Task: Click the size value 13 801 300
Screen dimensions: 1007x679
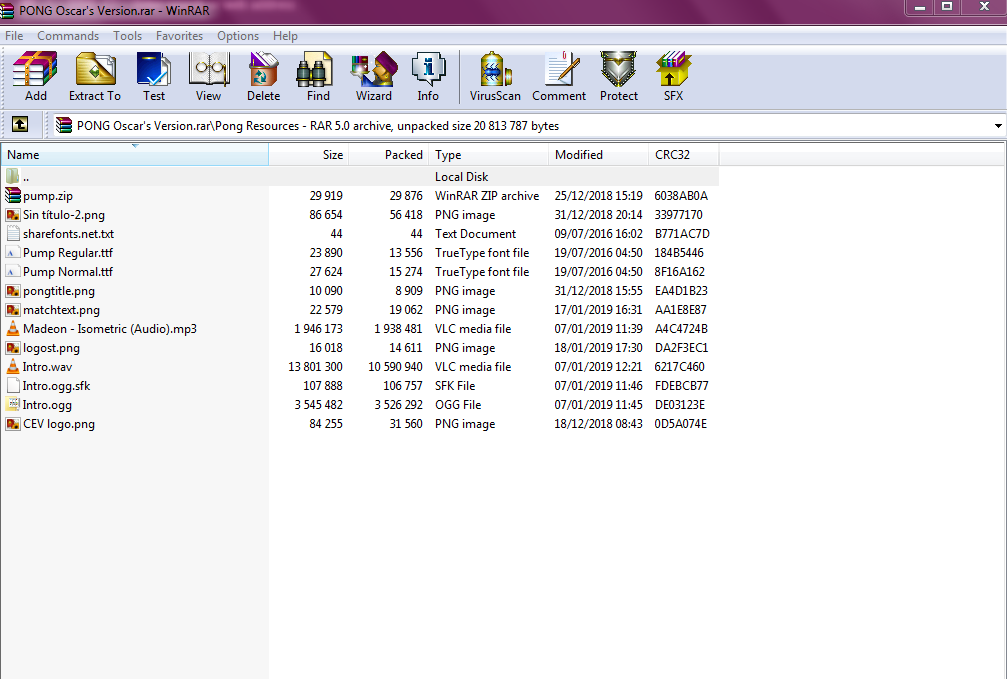Action: pyautogui.click(x=315, y=367)
